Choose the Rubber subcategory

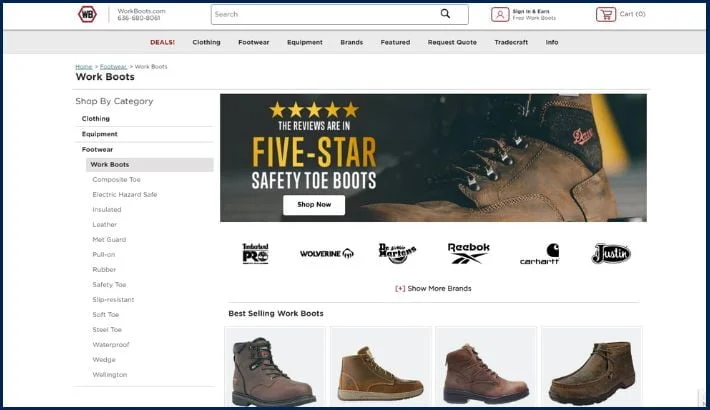tap(104, 270)
